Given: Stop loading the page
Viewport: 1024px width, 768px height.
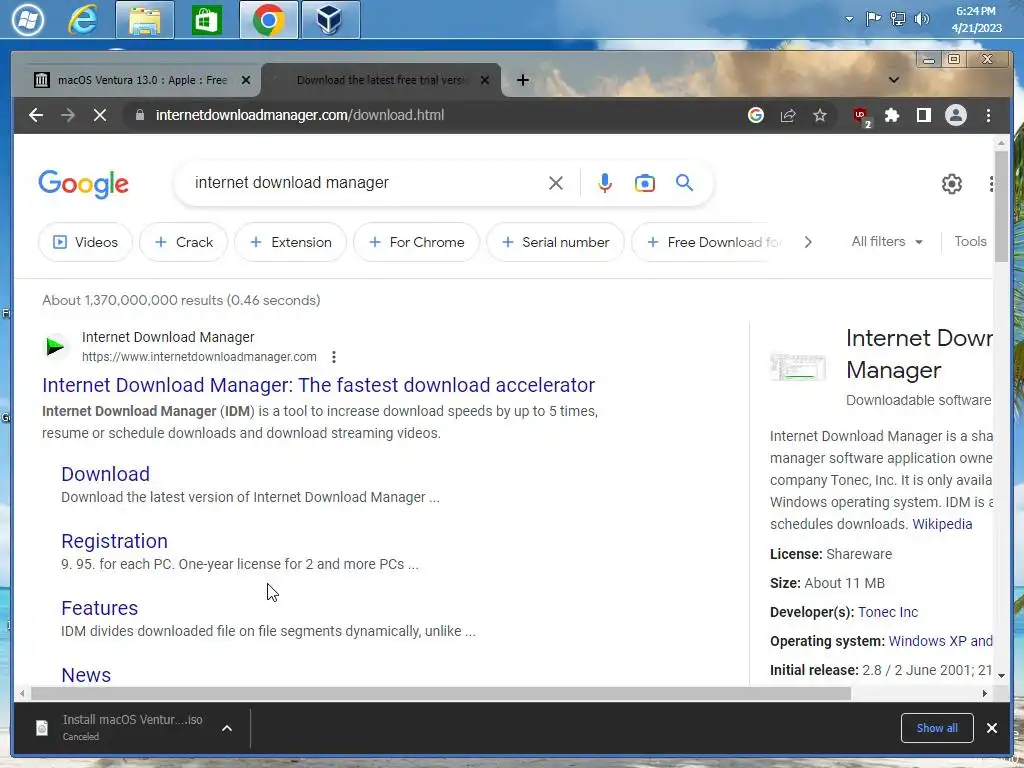Looking at the screenshot, I should coord(100,116).
